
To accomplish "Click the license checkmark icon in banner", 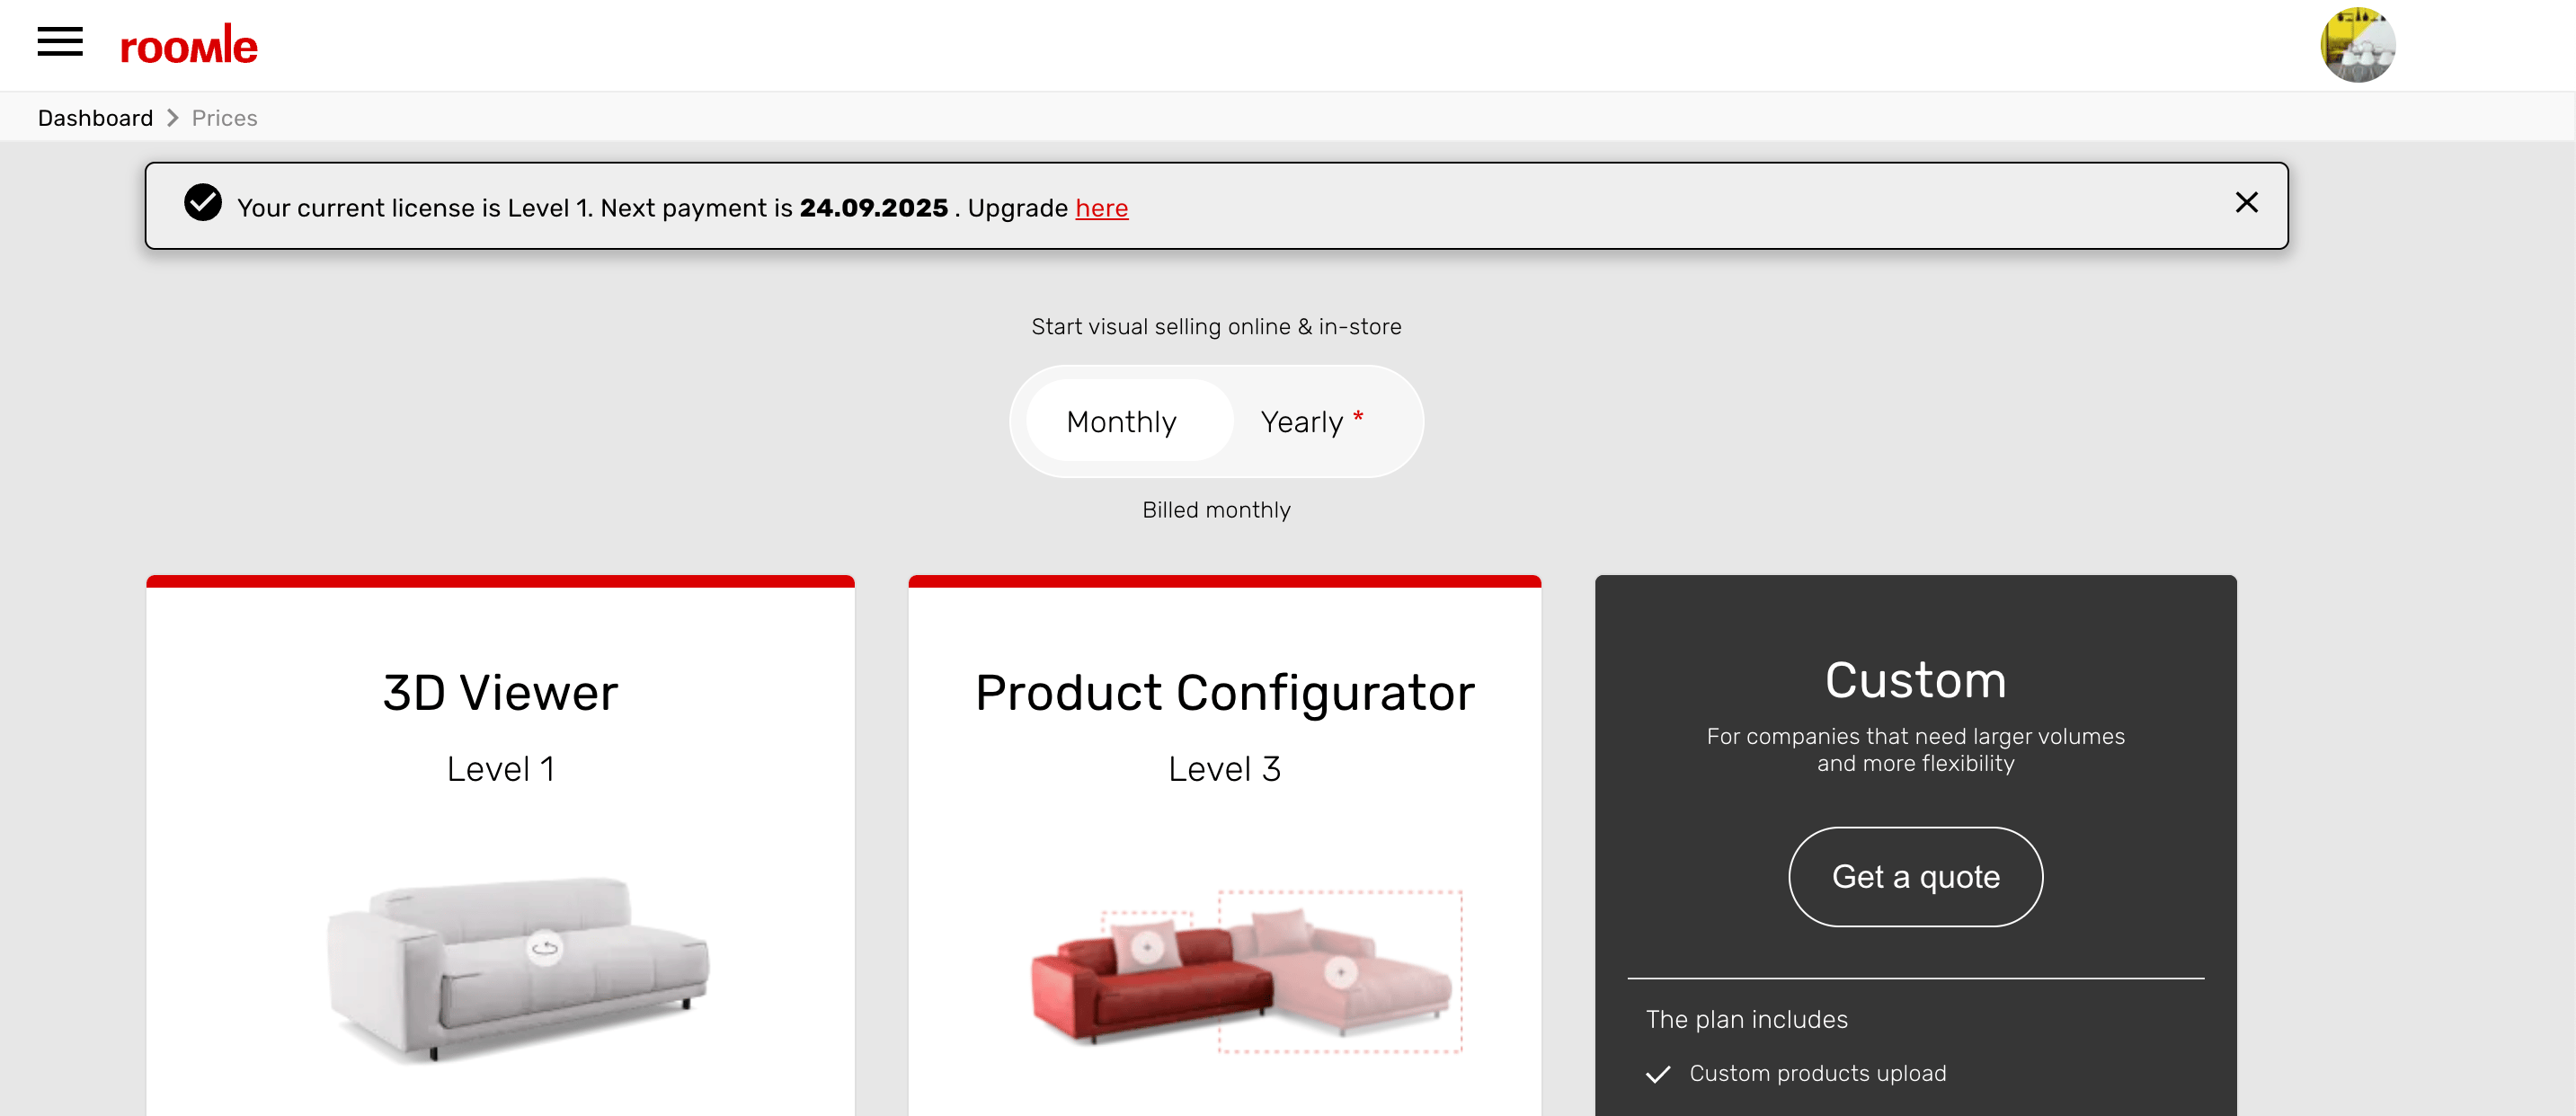I will point(203,203).
